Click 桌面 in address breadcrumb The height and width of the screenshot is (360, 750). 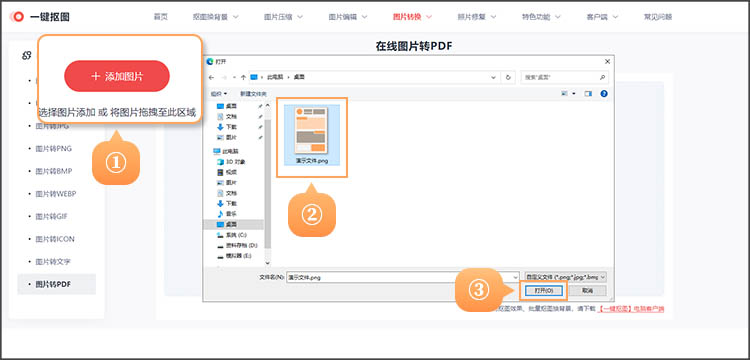(298, 77)
